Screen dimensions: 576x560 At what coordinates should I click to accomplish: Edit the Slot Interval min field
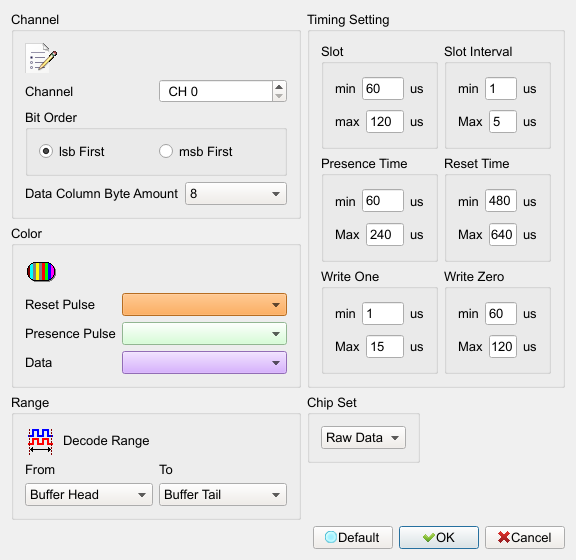[501, 89]
